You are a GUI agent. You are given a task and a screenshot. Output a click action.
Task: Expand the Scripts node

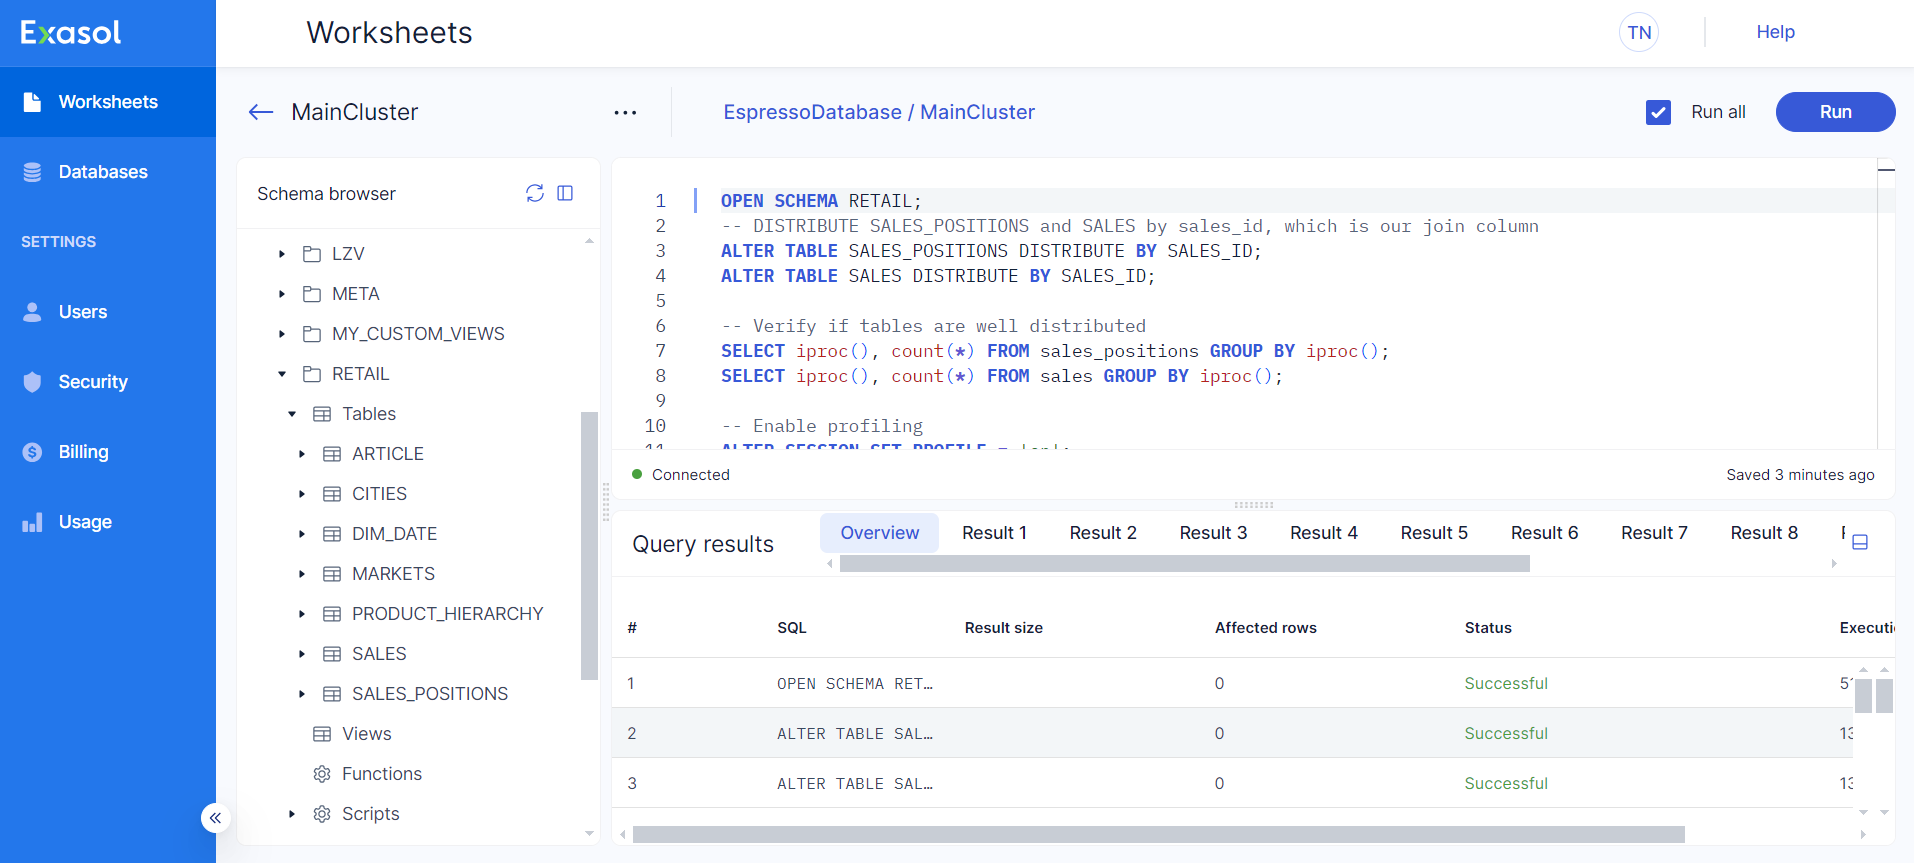point(292,814)
